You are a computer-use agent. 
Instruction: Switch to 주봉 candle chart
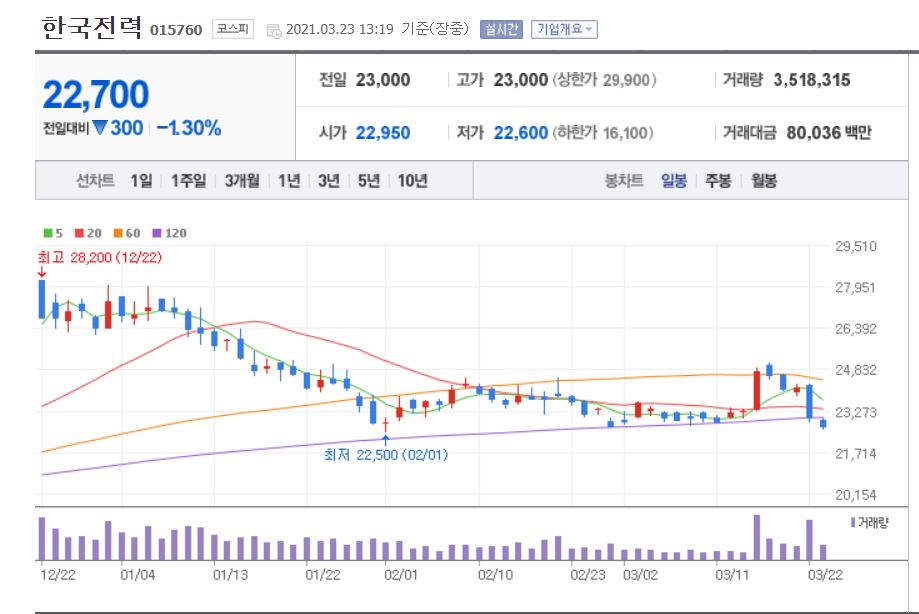pos(719,180)
